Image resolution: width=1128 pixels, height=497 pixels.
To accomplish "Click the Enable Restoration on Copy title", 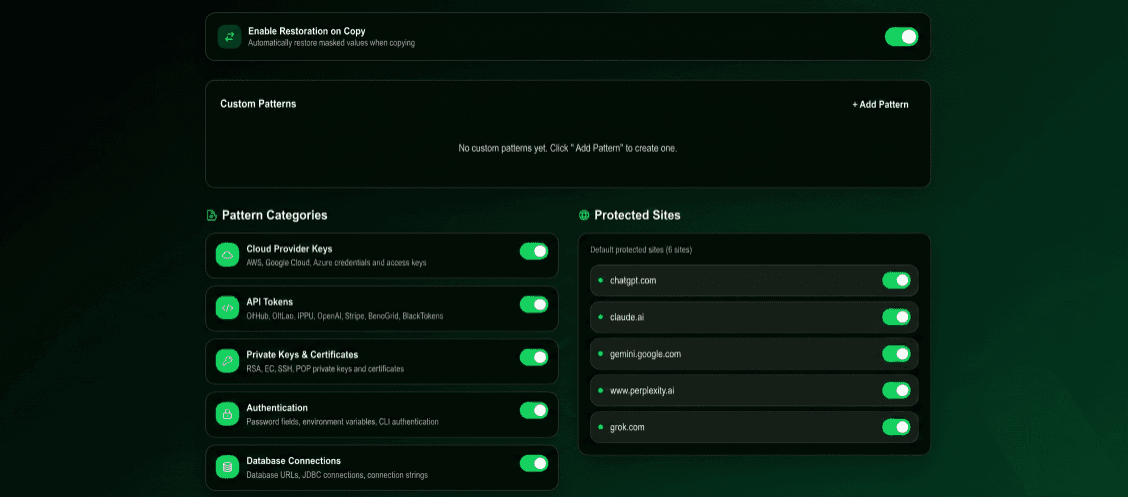I will point(306,31).
